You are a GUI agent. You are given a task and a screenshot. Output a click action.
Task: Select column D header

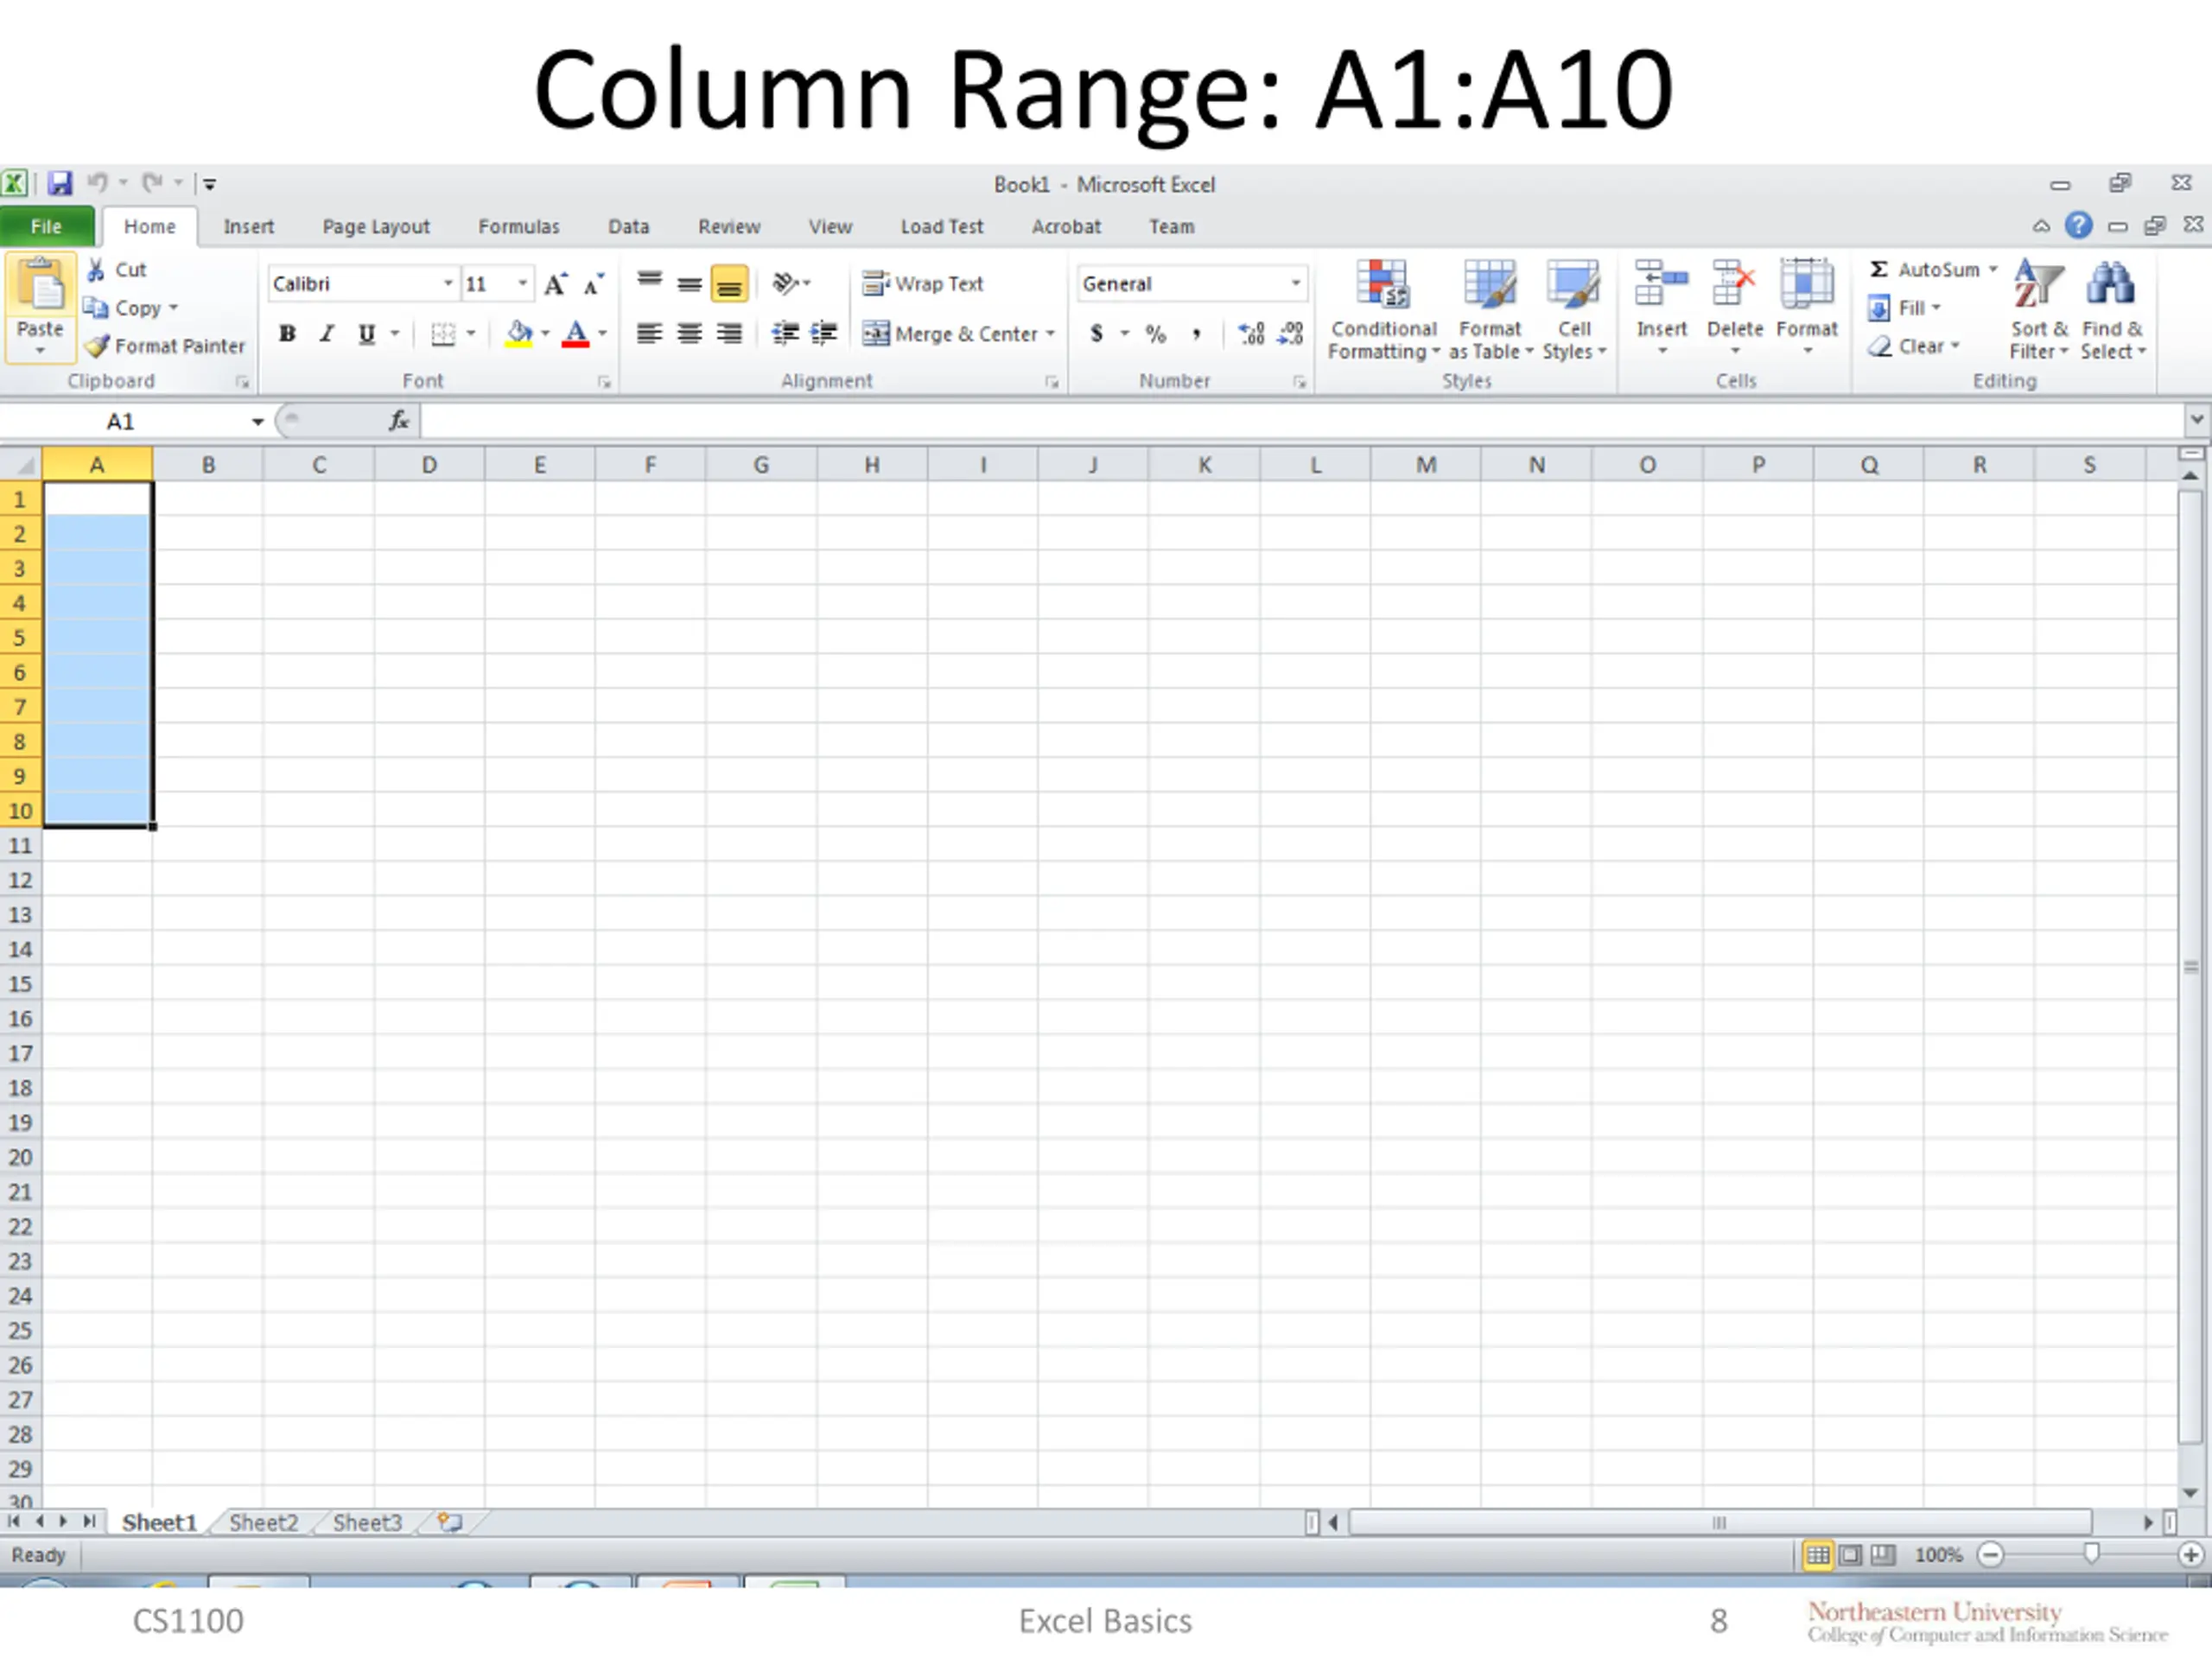click(429, 465)
